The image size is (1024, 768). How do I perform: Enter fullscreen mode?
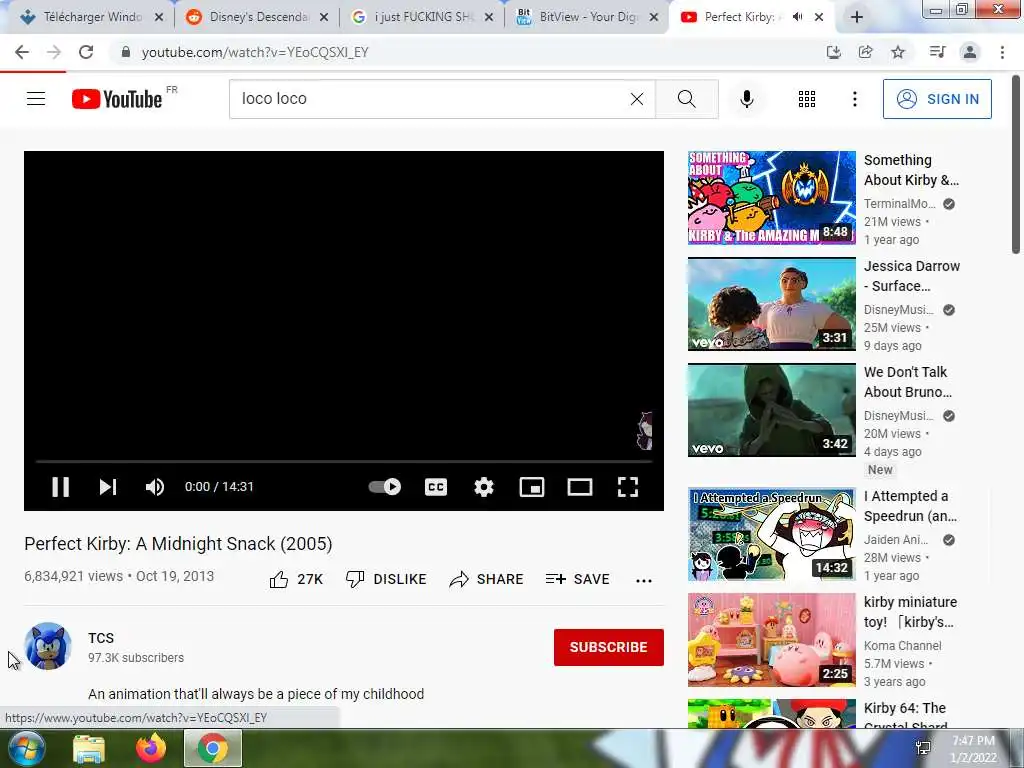click(x=628, y=487)
